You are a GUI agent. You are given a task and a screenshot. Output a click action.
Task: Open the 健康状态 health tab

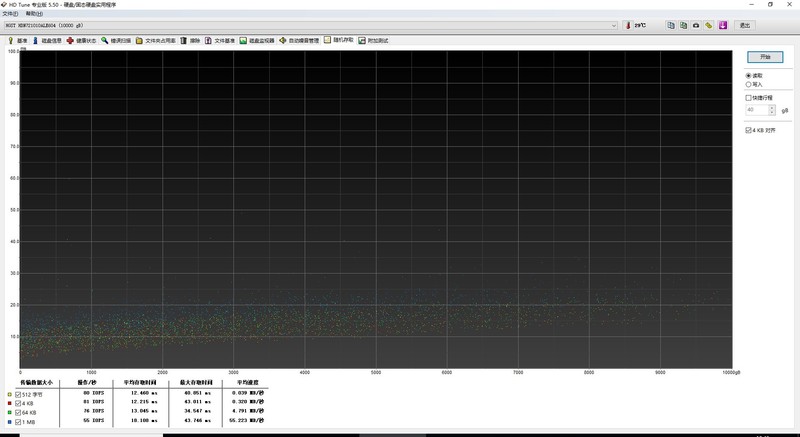tap(84, 41)
